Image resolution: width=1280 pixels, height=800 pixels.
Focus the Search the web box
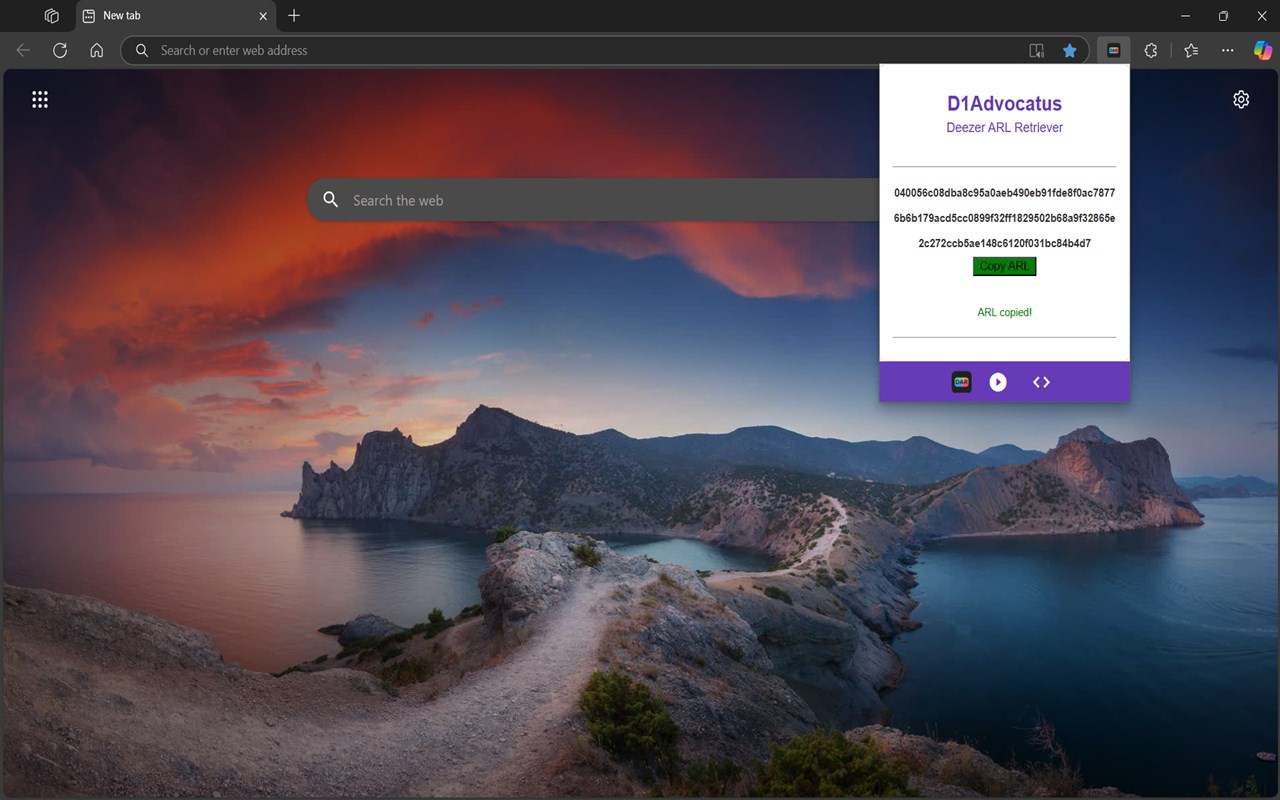[593, 200]
